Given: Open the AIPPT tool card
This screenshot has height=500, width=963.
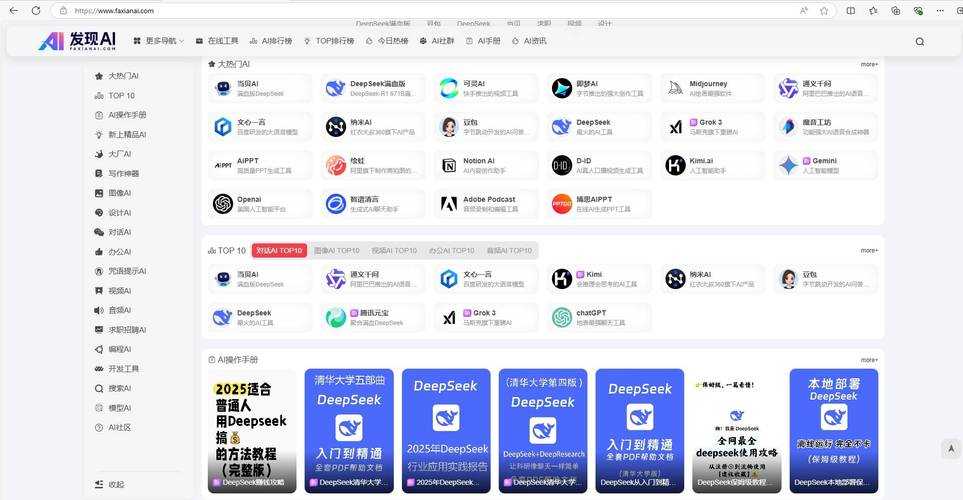Looking at the screenshot, I should (x=260, y=165).
